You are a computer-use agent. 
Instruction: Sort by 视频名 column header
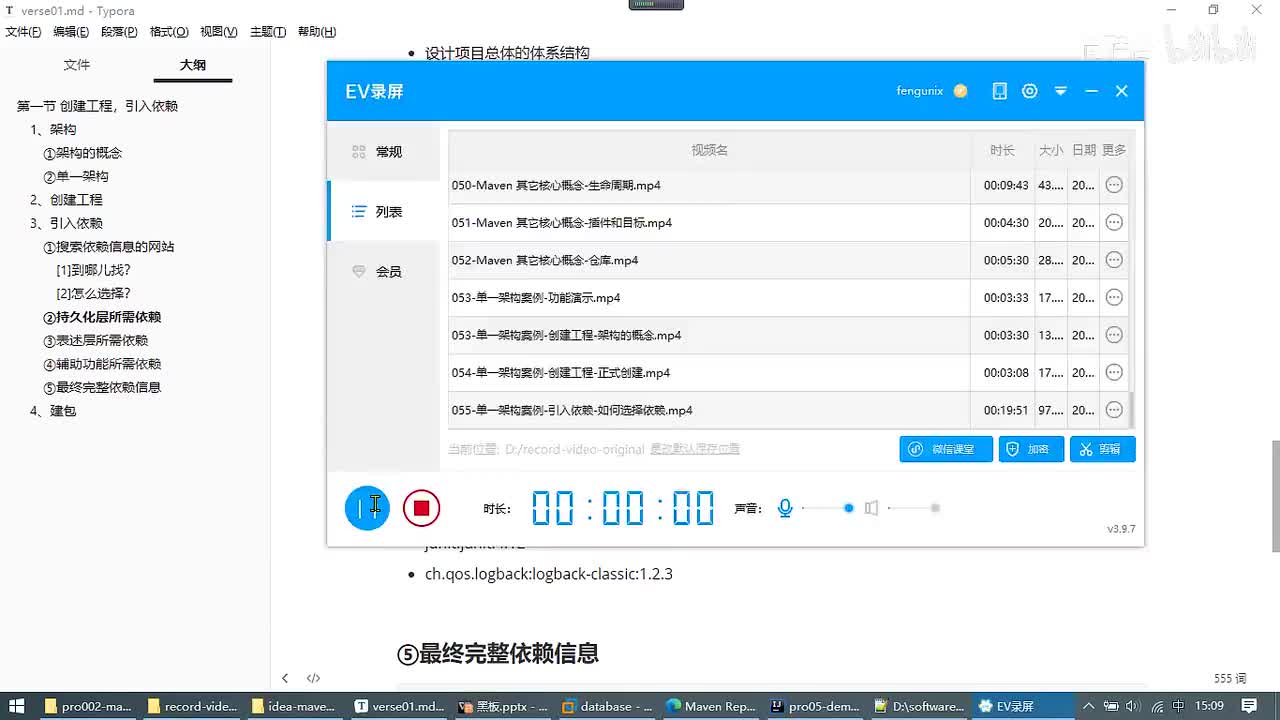pyautogui.click(x=710, y=150)
